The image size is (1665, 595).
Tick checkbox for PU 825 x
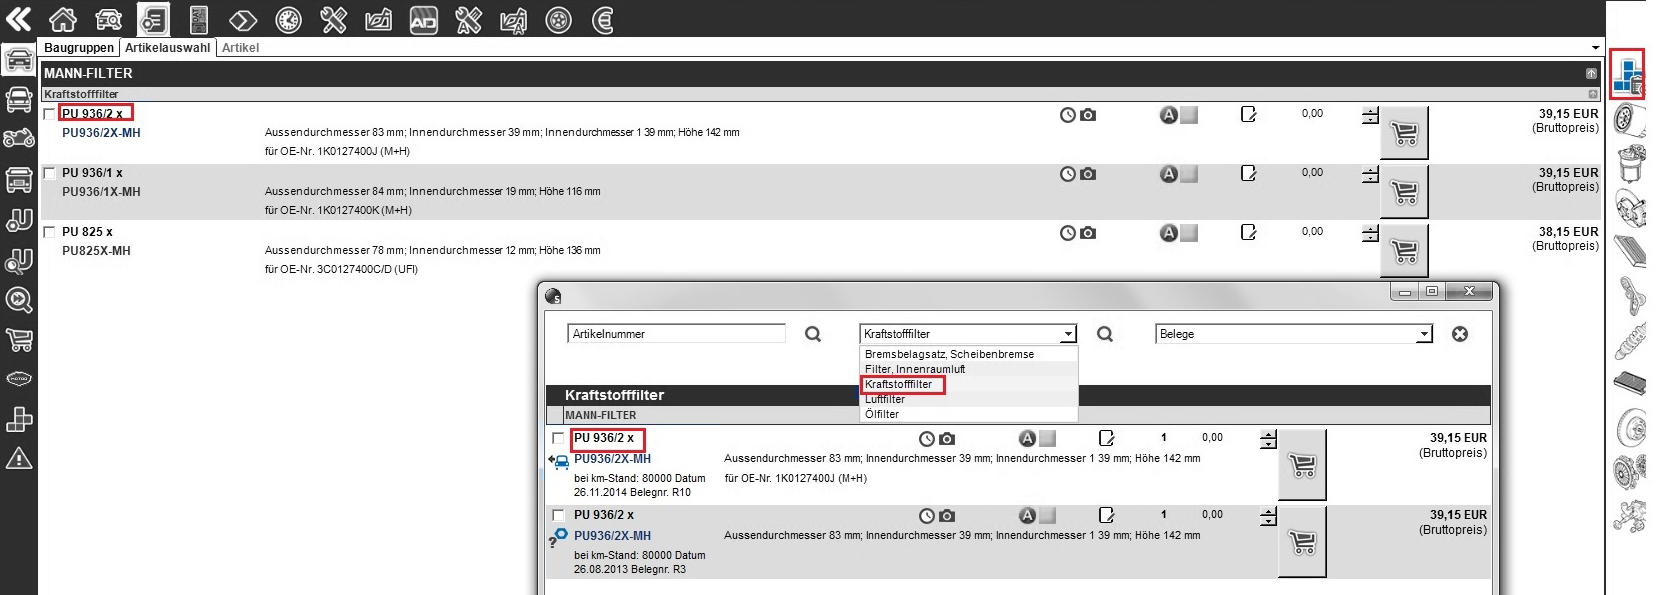point(49,232)
